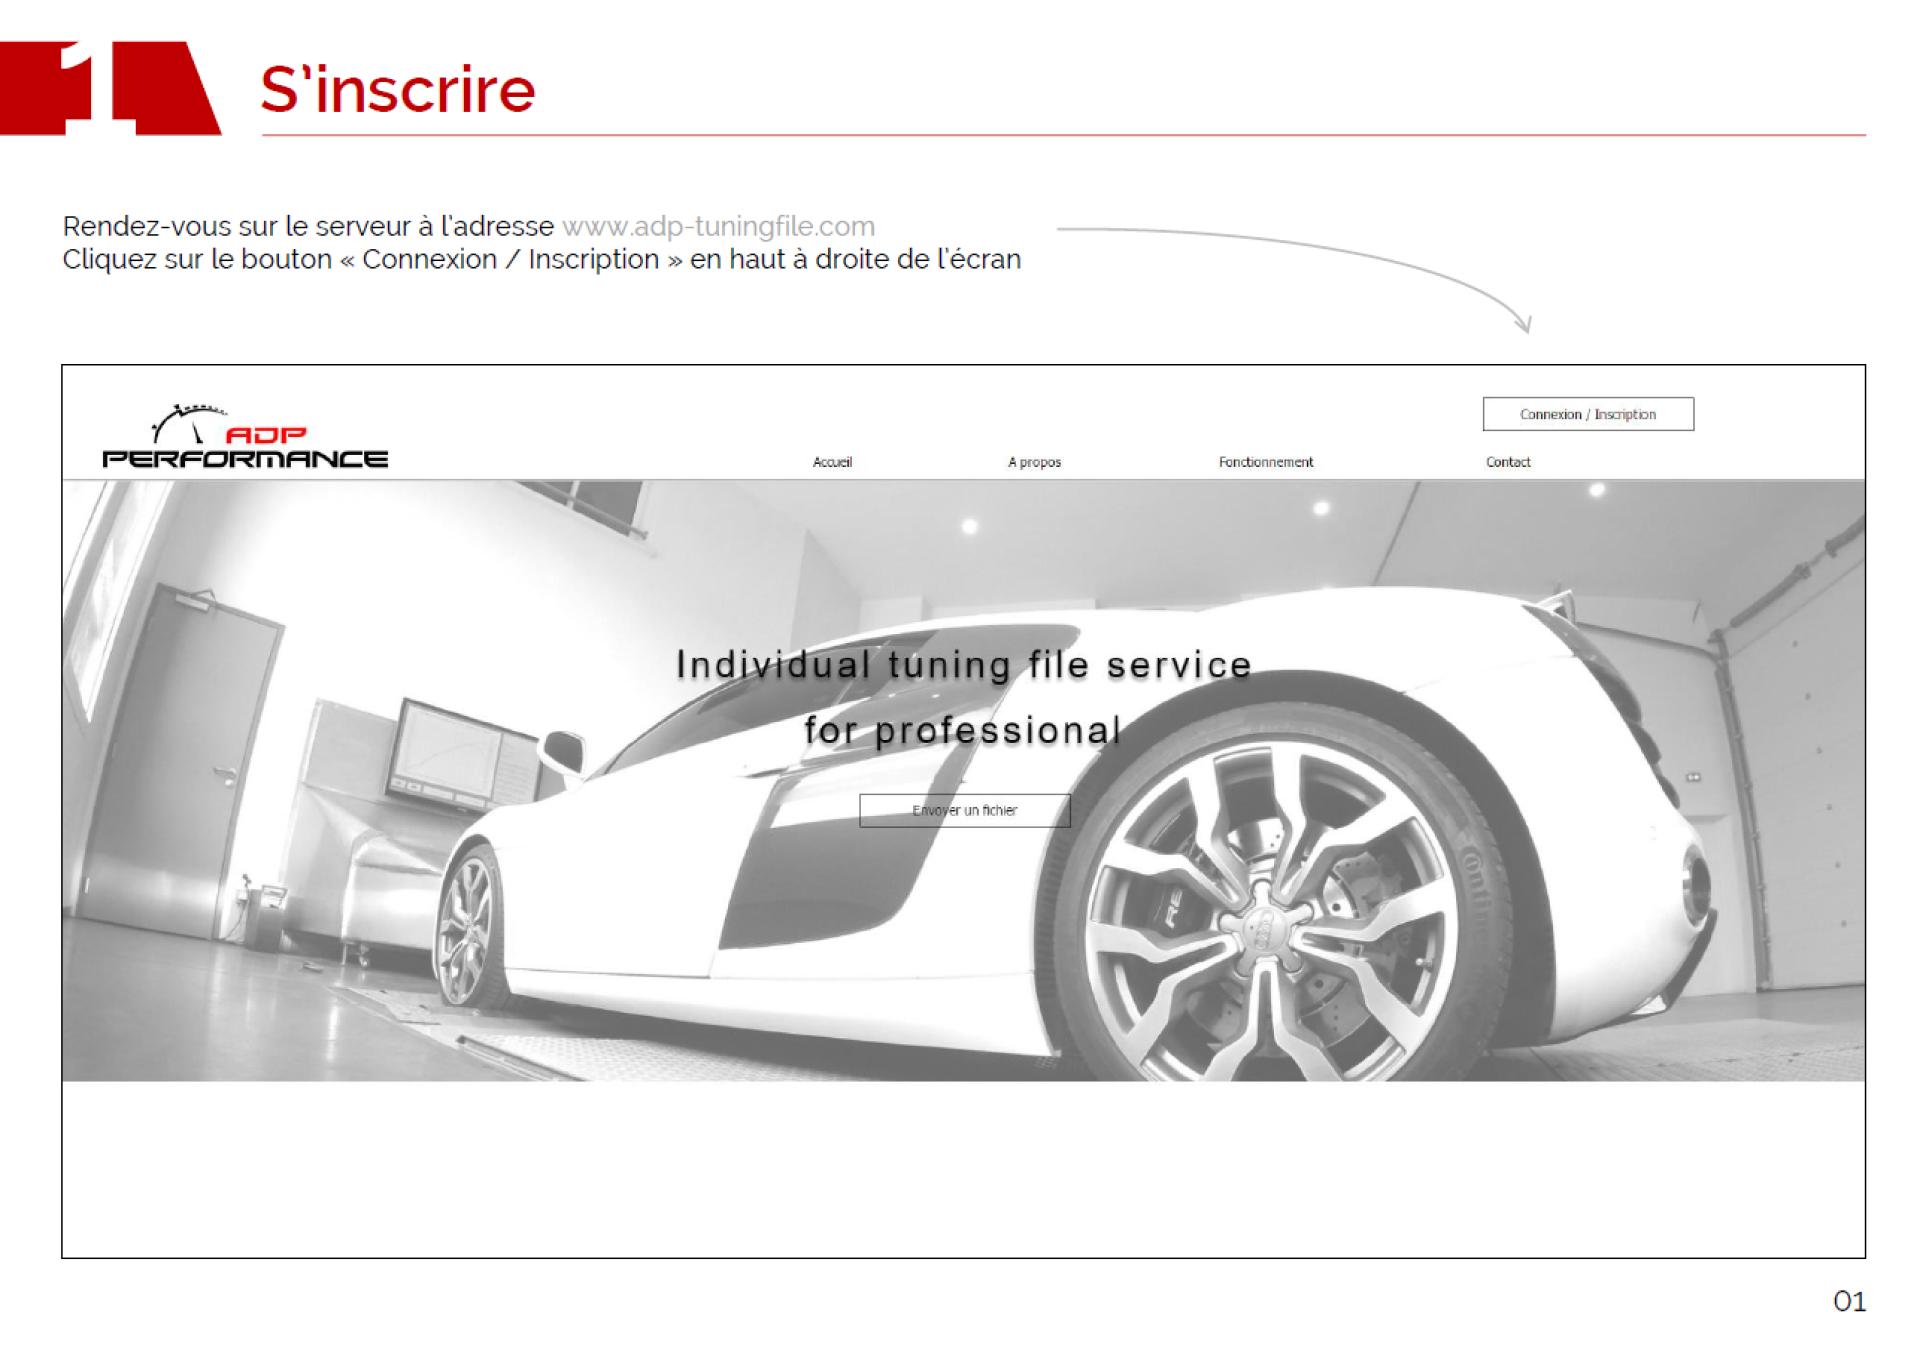The image size is (1920, 1359).
Task: Go to the A propos page
Action: 1034,462
